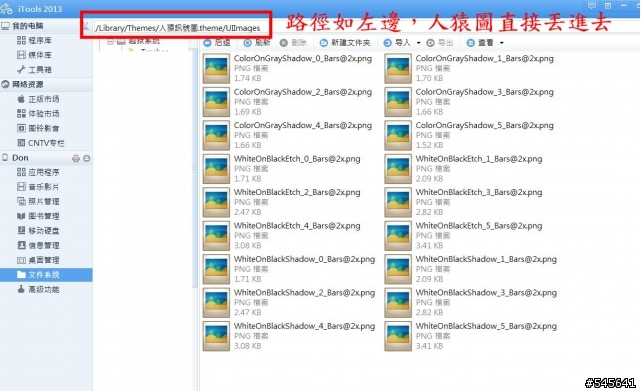Viewport: 641px width, 391px height.
Task: Select file WhiteOnBlackEtch_4_Bars@2x.png
Action: coord(282,235)
